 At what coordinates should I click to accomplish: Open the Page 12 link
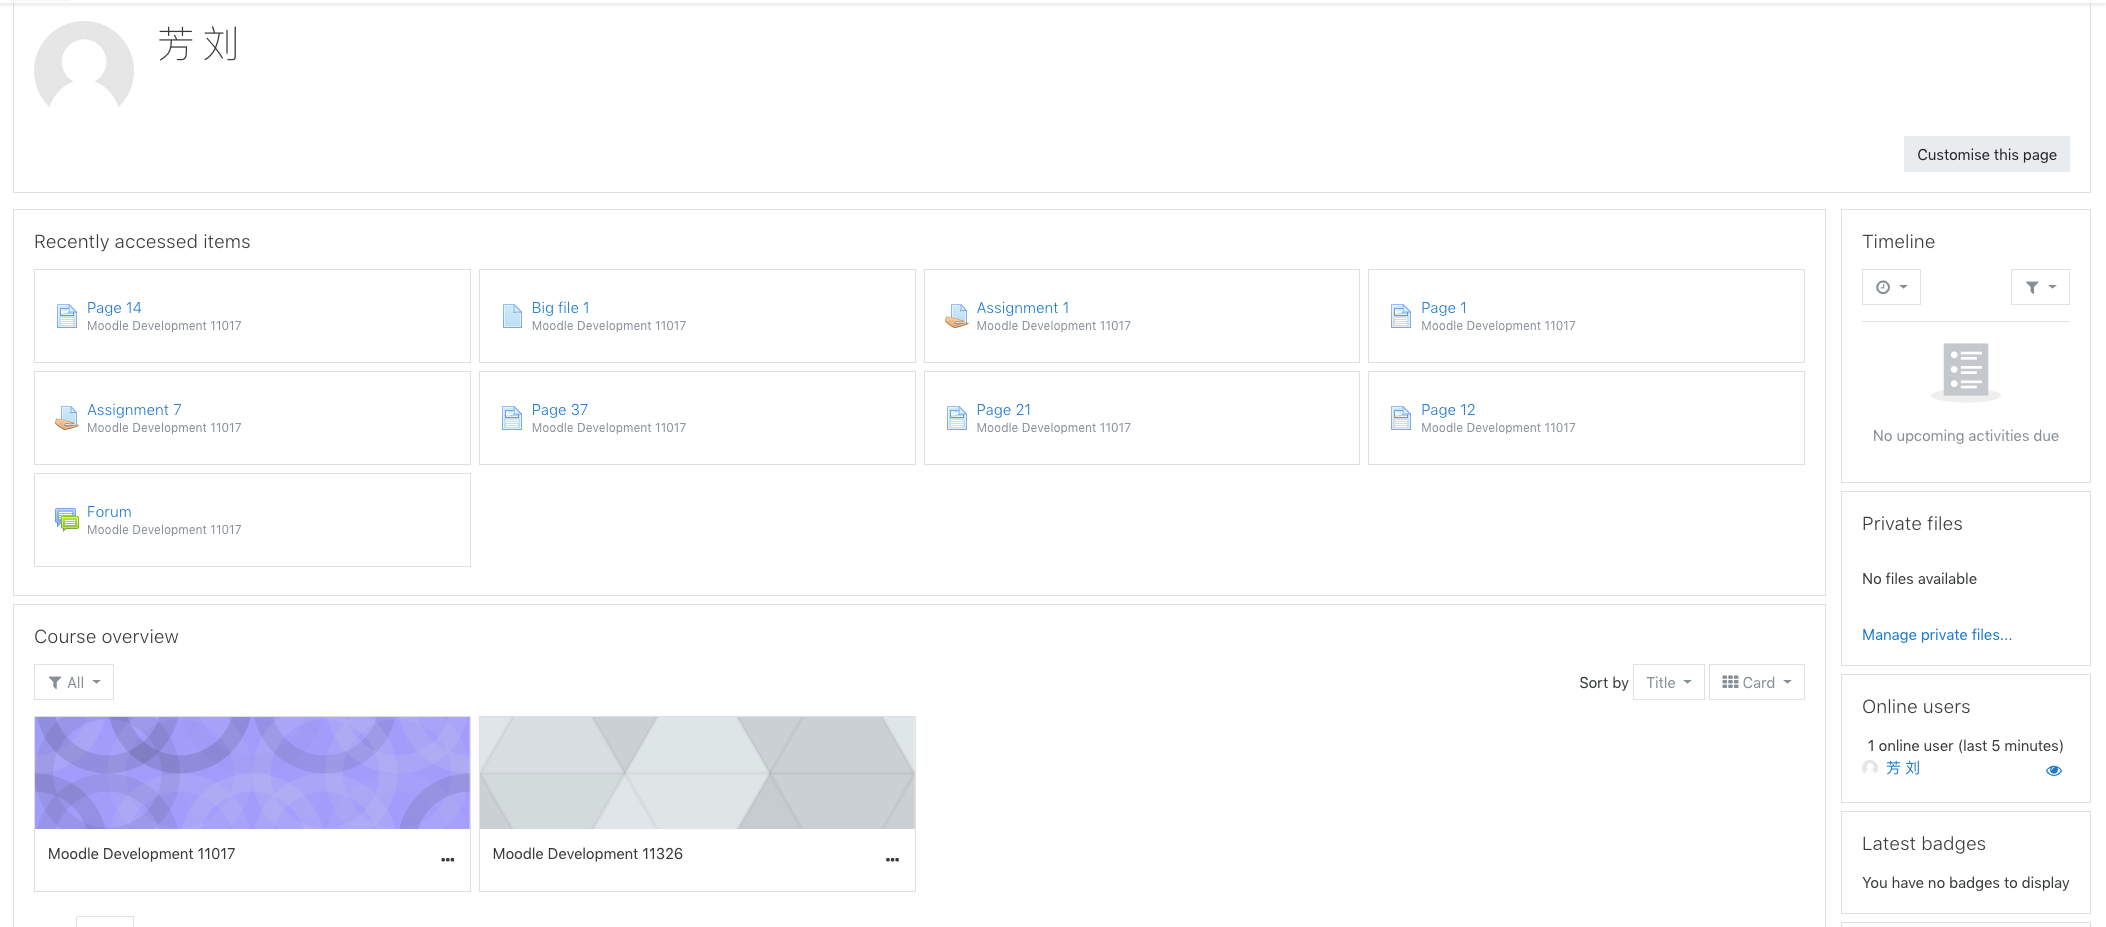(x=1448, y=410)
